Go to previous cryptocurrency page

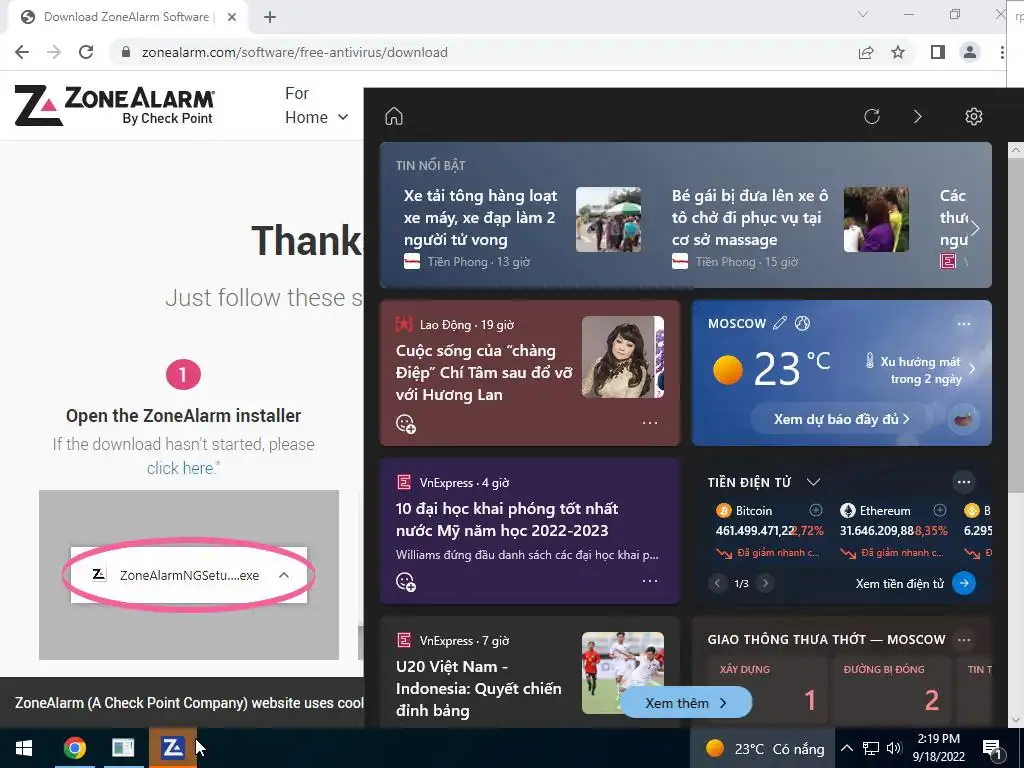click(717, 583)
